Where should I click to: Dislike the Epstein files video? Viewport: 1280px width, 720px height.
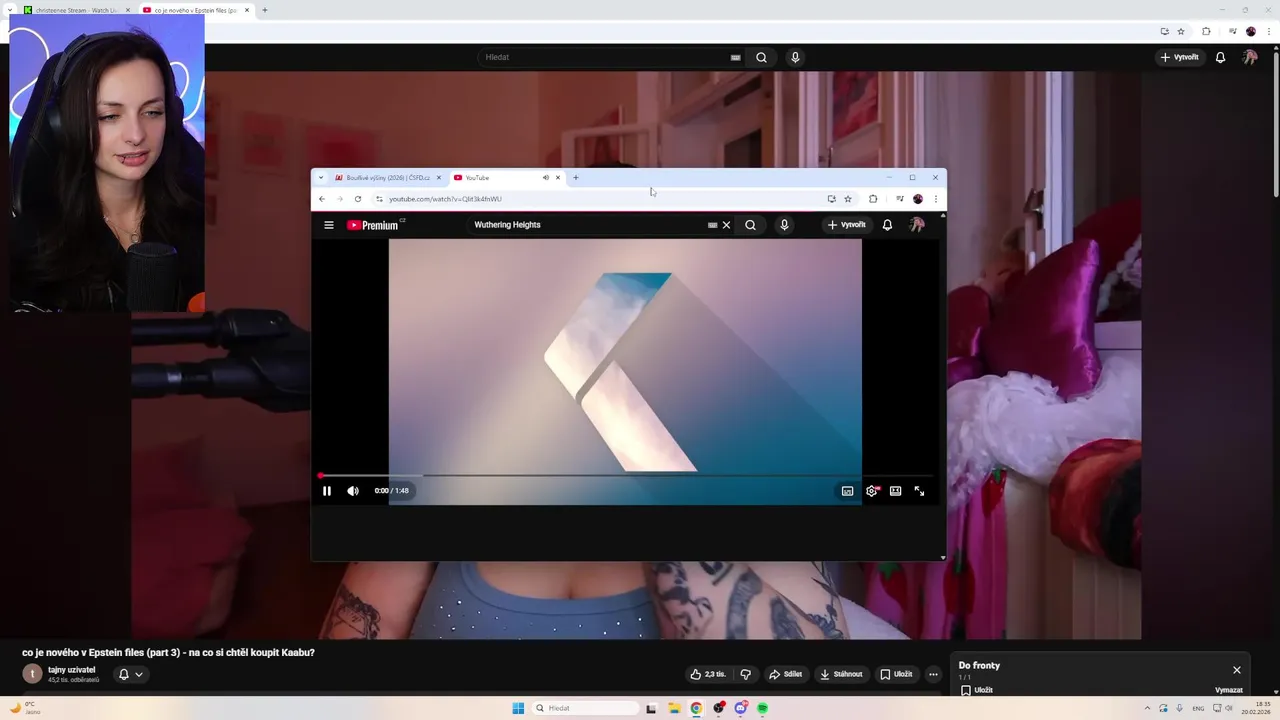[x=746, y=674]
